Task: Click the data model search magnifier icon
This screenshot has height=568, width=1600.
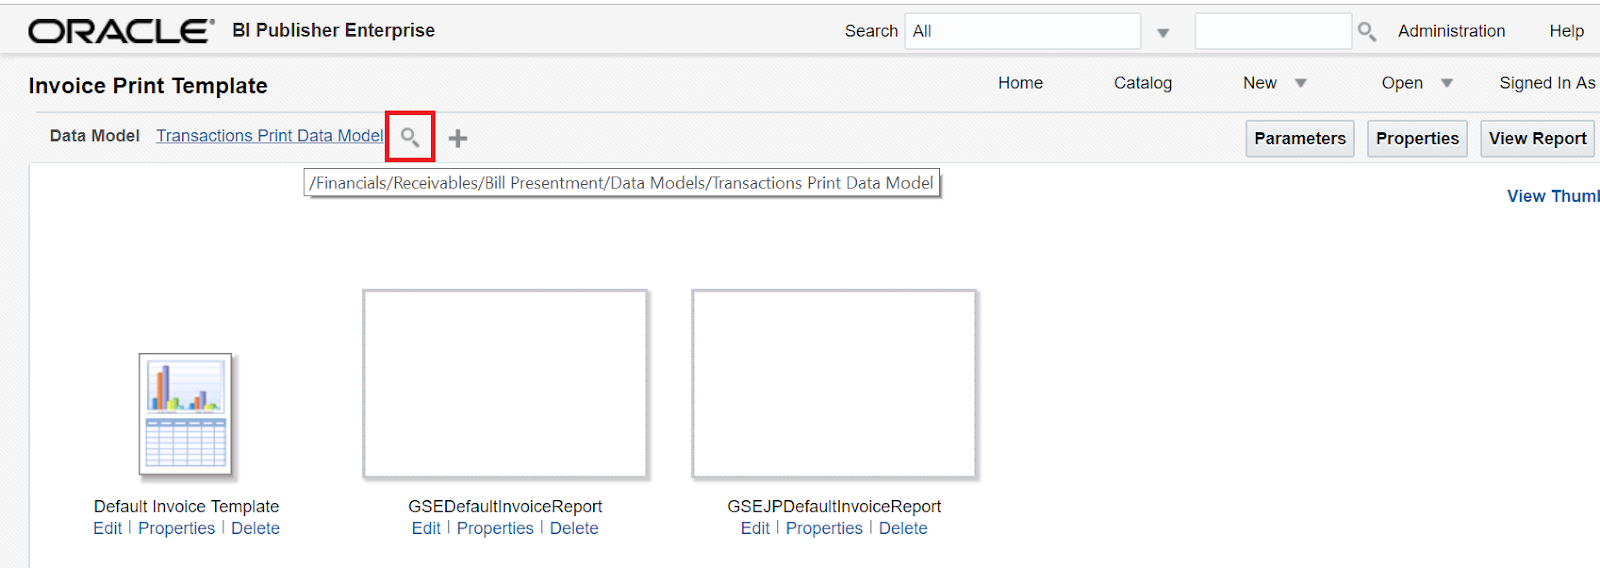Action: tap(410, 137)
